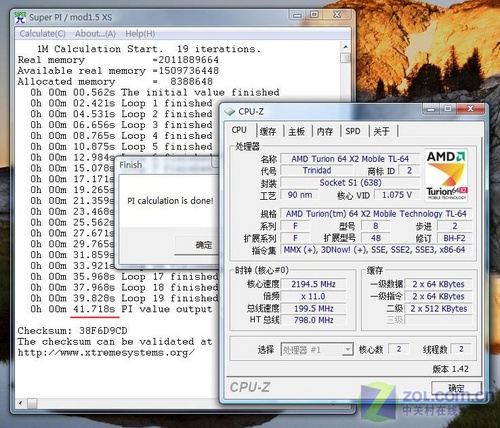Open the Help(H) menu
Image resolution: width=500 pixels, height=428 pixels.
[140, 34]
